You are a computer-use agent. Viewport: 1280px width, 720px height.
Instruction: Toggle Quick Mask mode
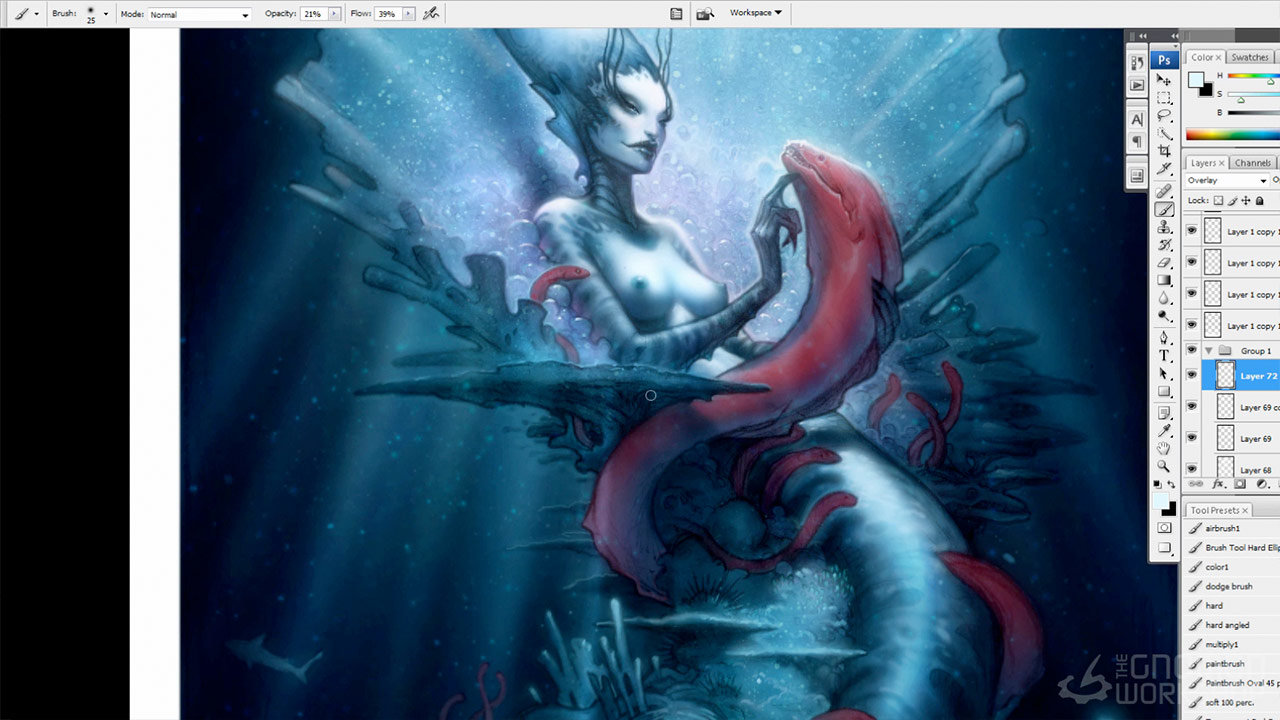tap(1164, 527)
